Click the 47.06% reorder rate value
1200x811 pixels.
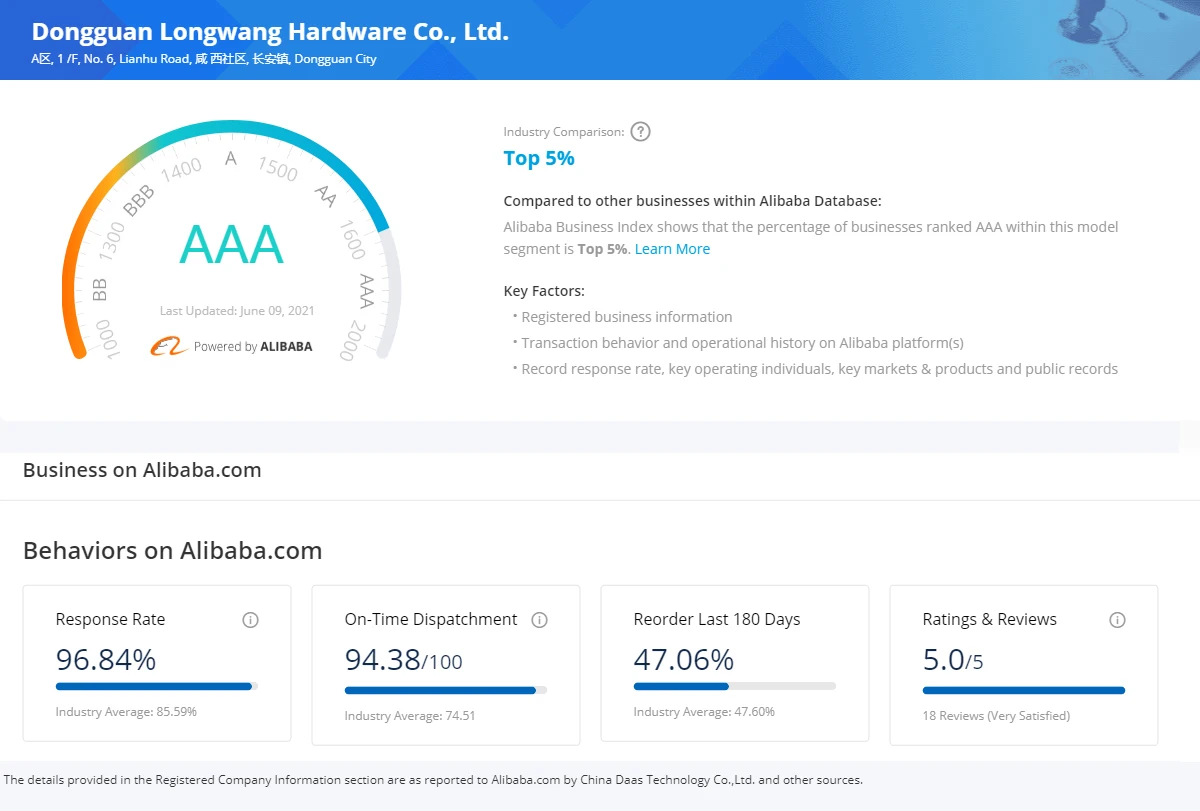coord(684,660)
